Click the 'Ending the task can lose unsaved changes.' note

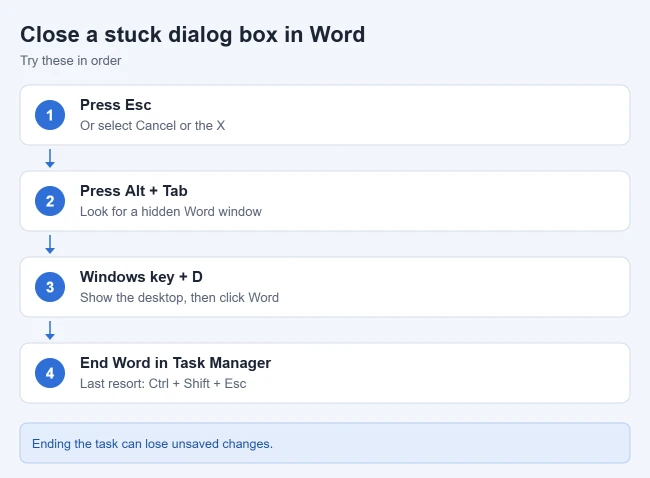coord(325,443)
